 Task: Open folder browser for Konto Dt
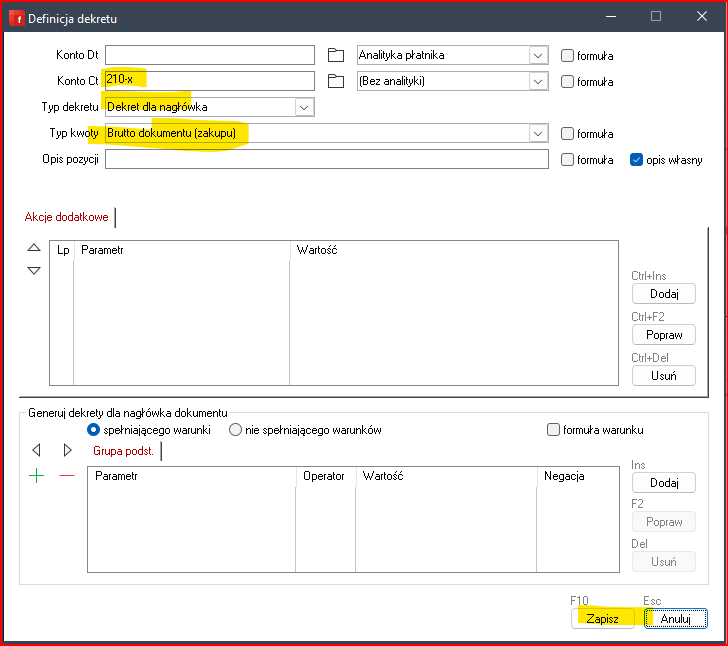[336, 55]
